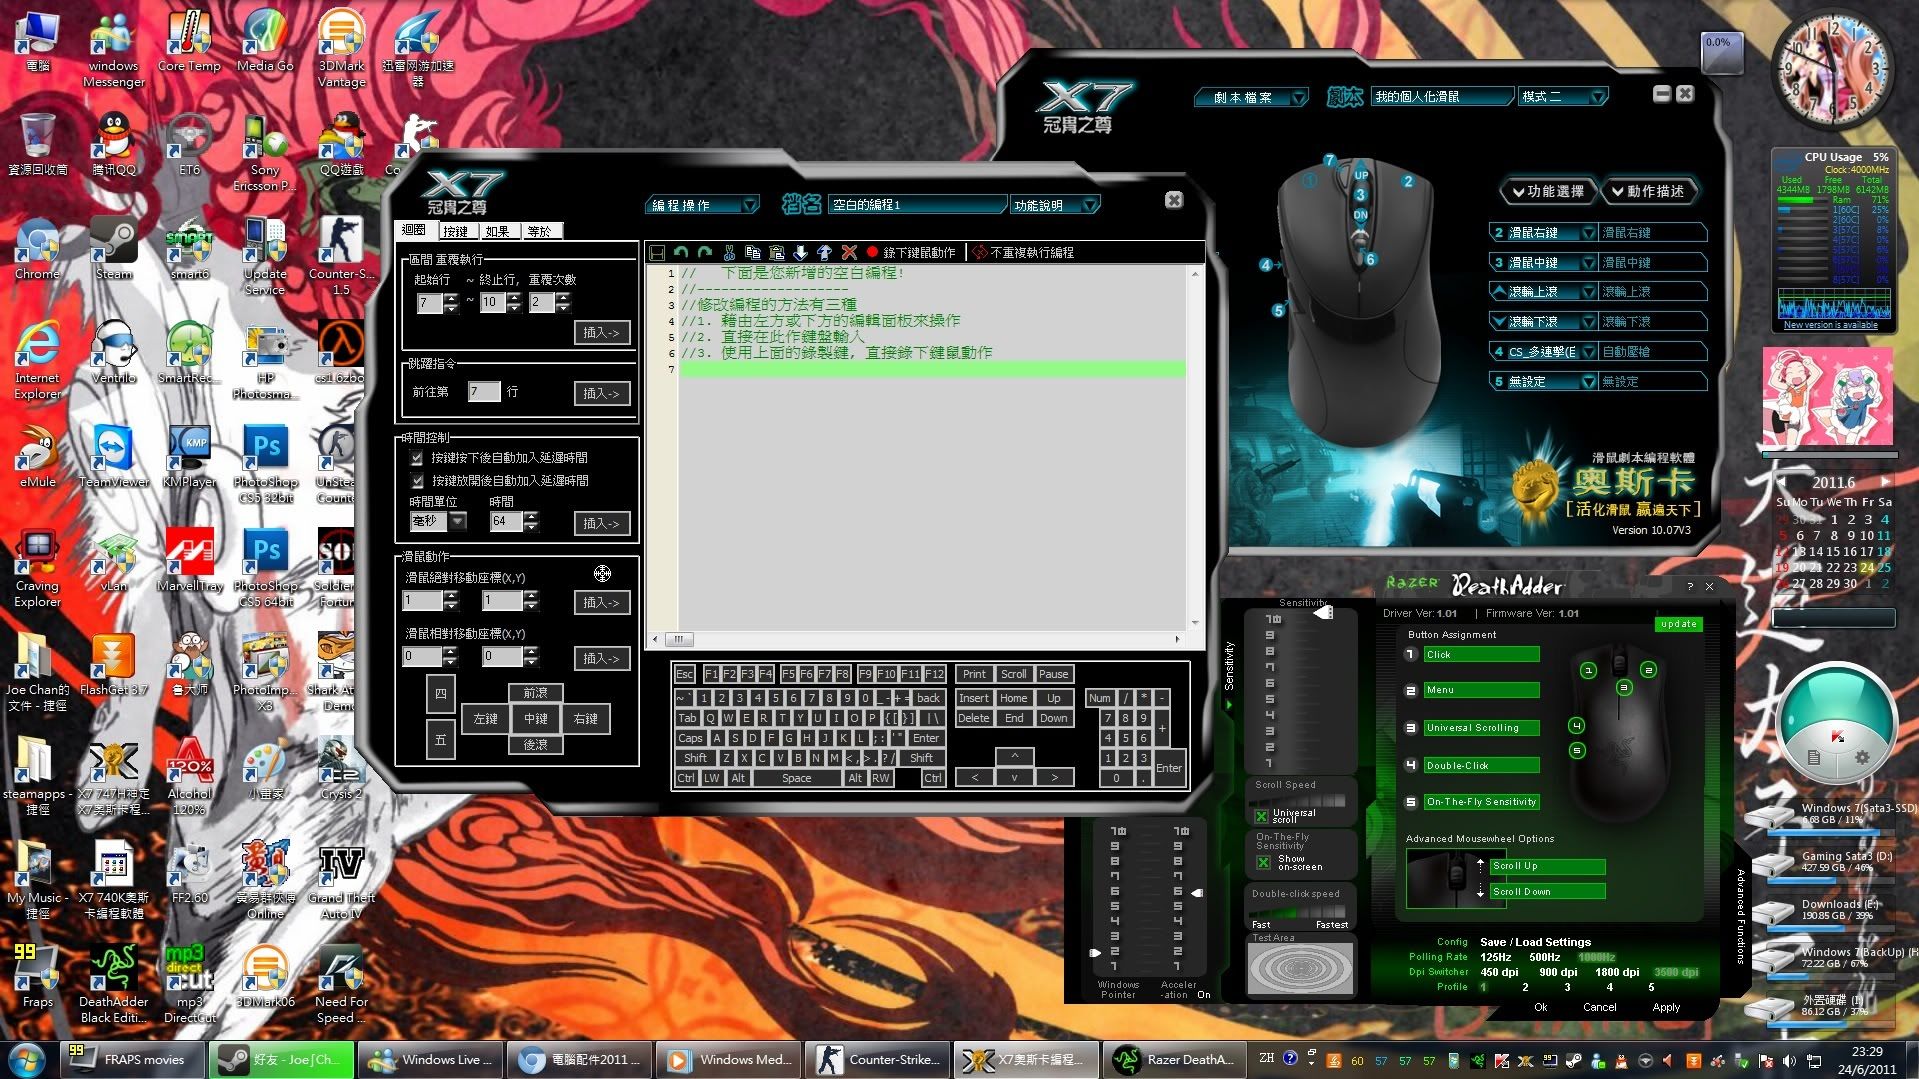Open the 編程操作 dropdown in the script editor

pos(703,205)
